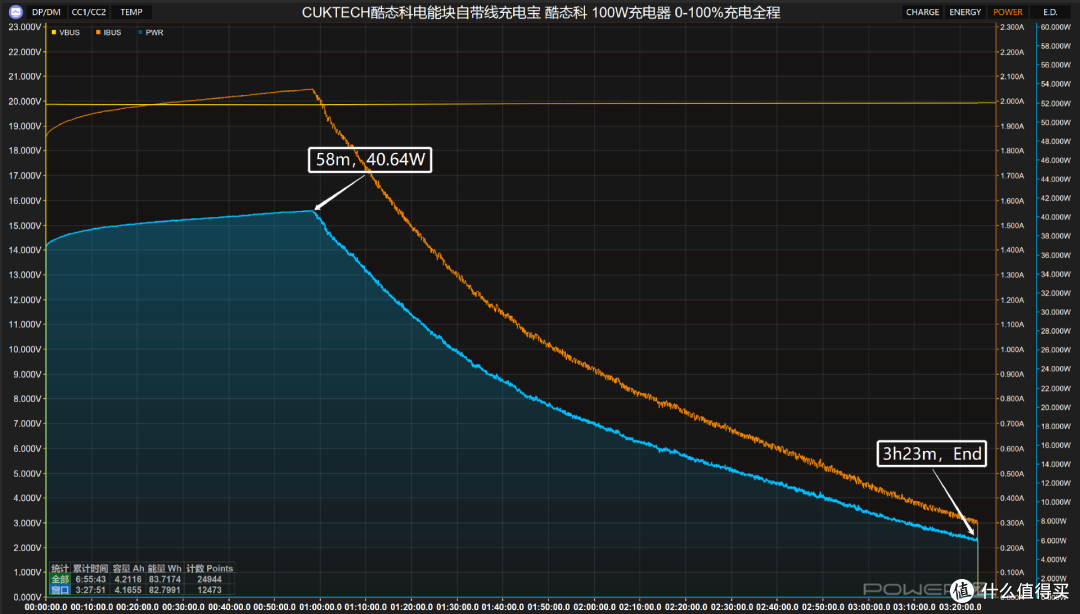Click the 00:30:00.0 time axis label
Screen dimensions: 1080x614
(183, 607)
